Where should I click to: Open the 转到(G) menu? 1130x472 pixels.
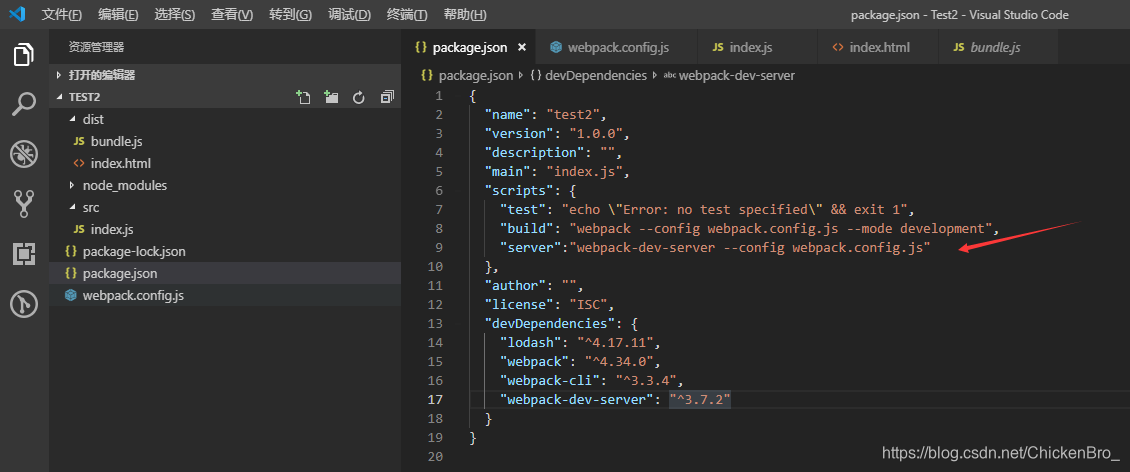[x=290, y=14]
